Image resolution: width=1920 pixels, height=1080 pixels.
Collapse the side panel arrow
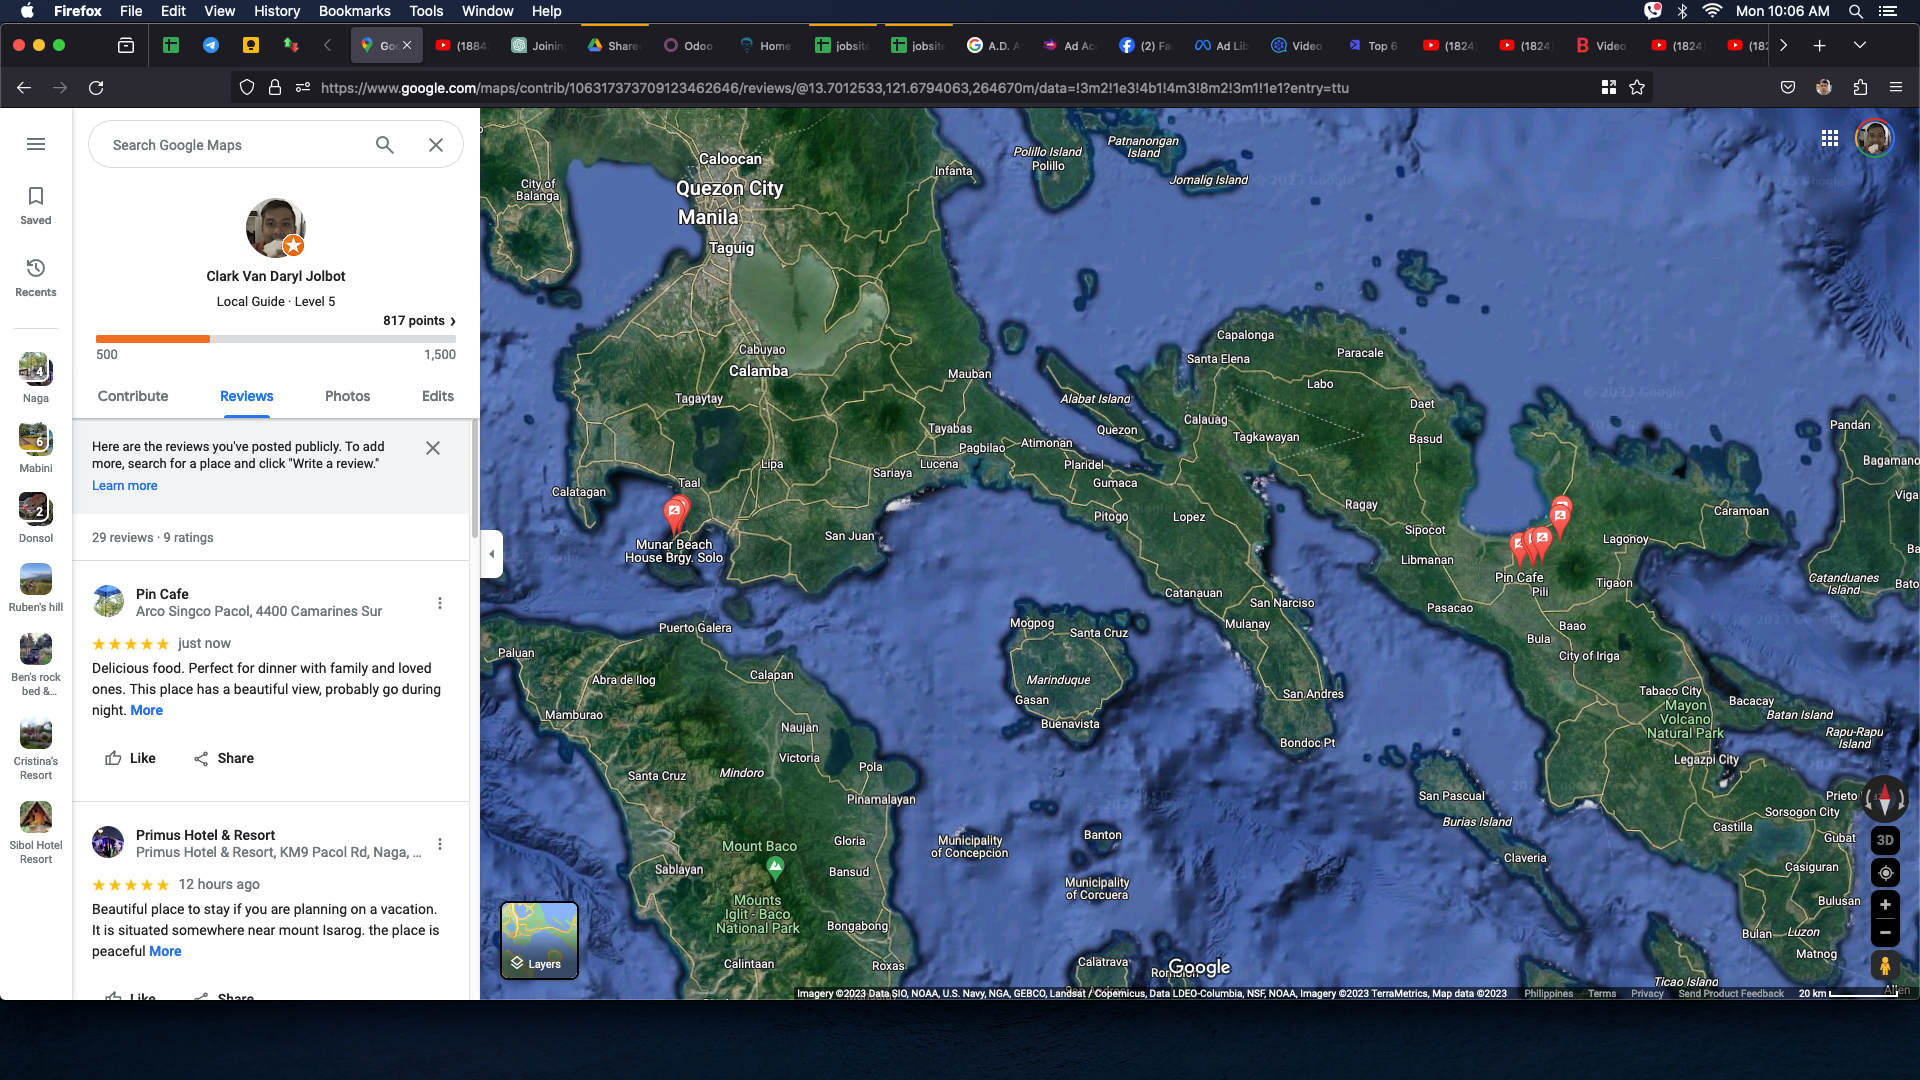[x=491, y=554]
